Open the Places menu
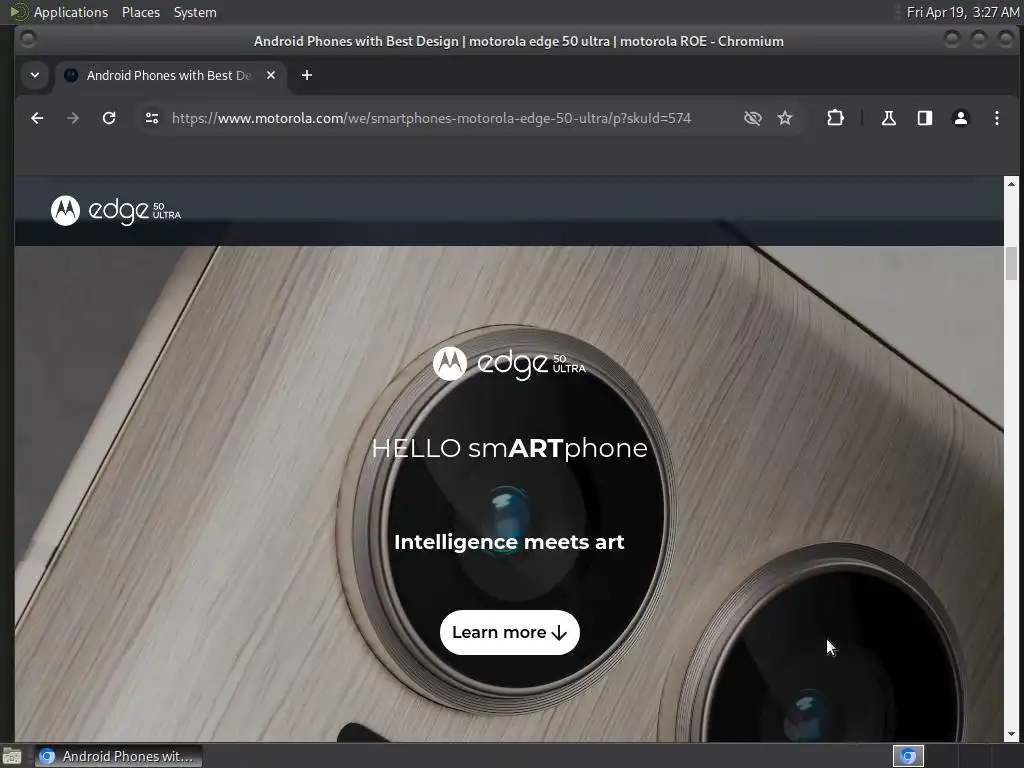Image resolution: width=1024 pixels, height=768 pixels. (x=141, y=12)
